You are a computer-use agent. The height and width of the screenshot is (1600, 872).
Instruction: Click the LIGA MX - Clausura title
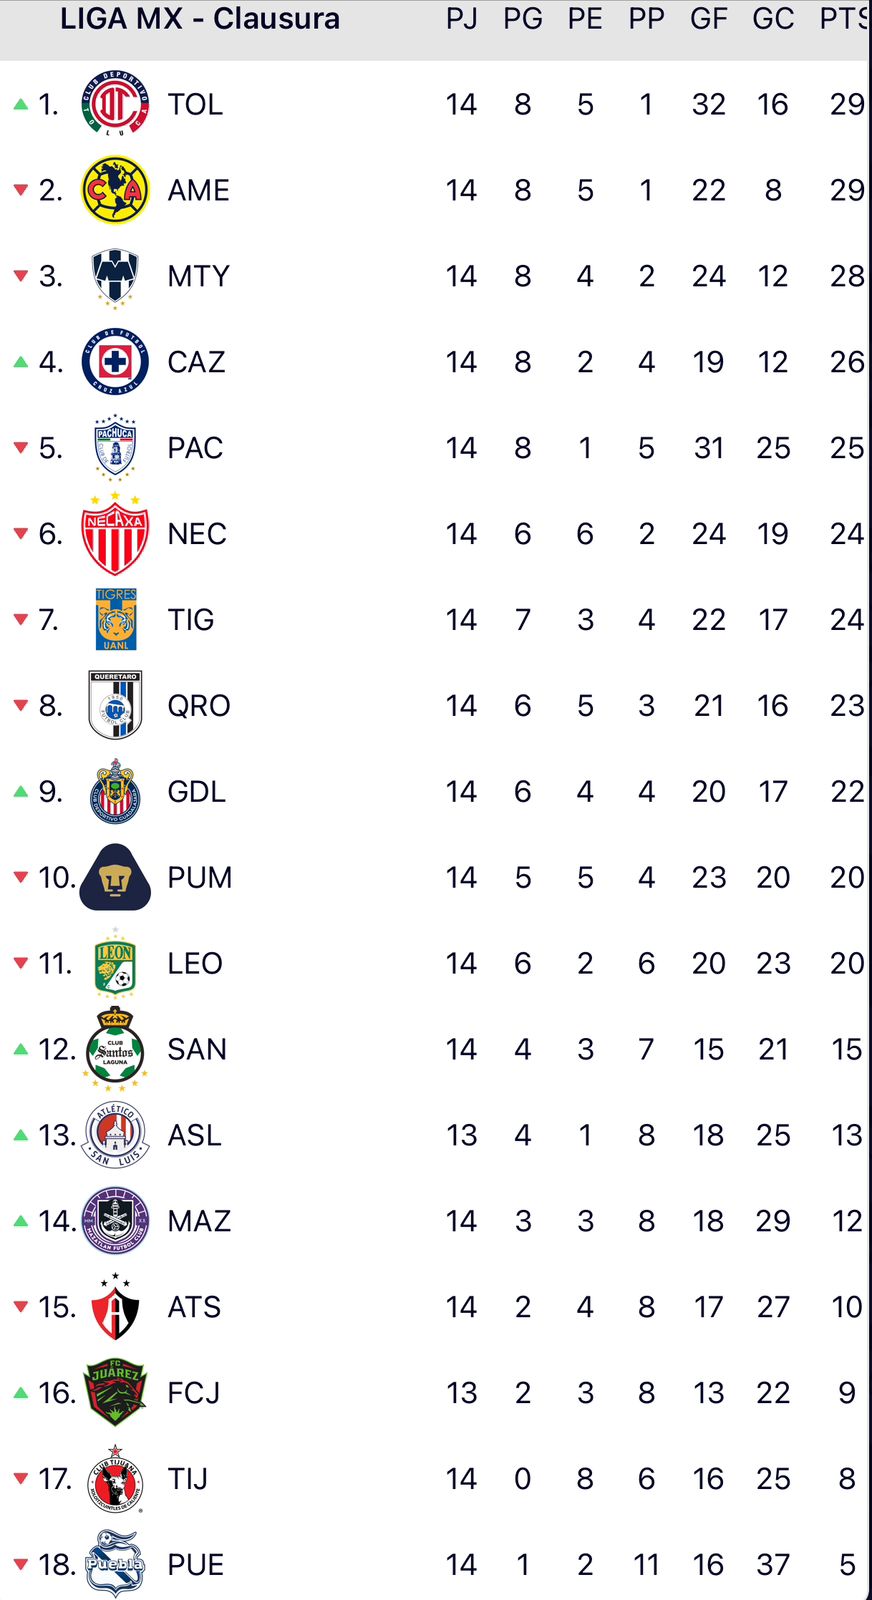(x=200, y=19)
